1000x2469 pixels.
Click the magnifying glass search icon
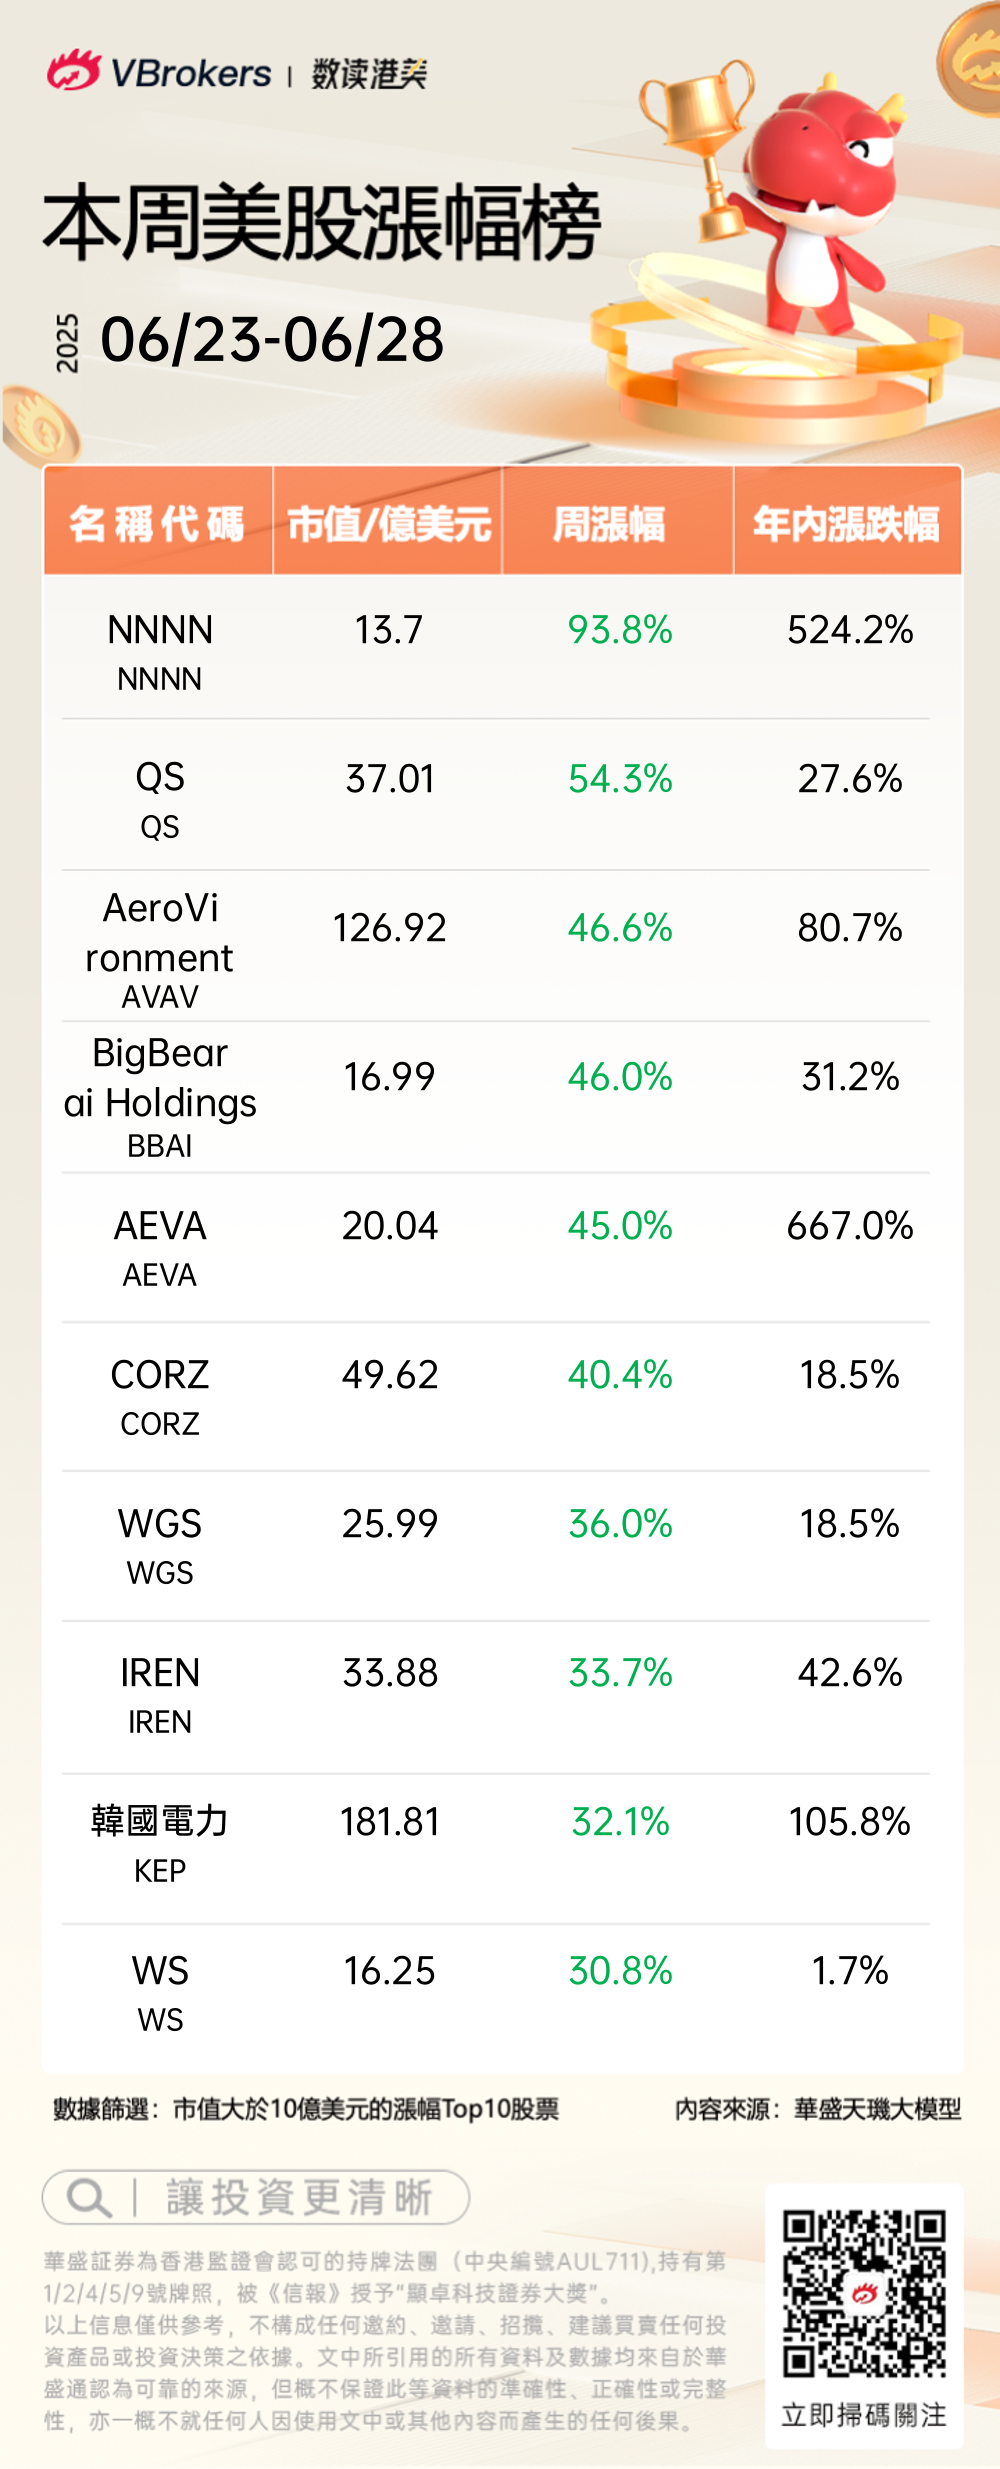coord(88,2197)
